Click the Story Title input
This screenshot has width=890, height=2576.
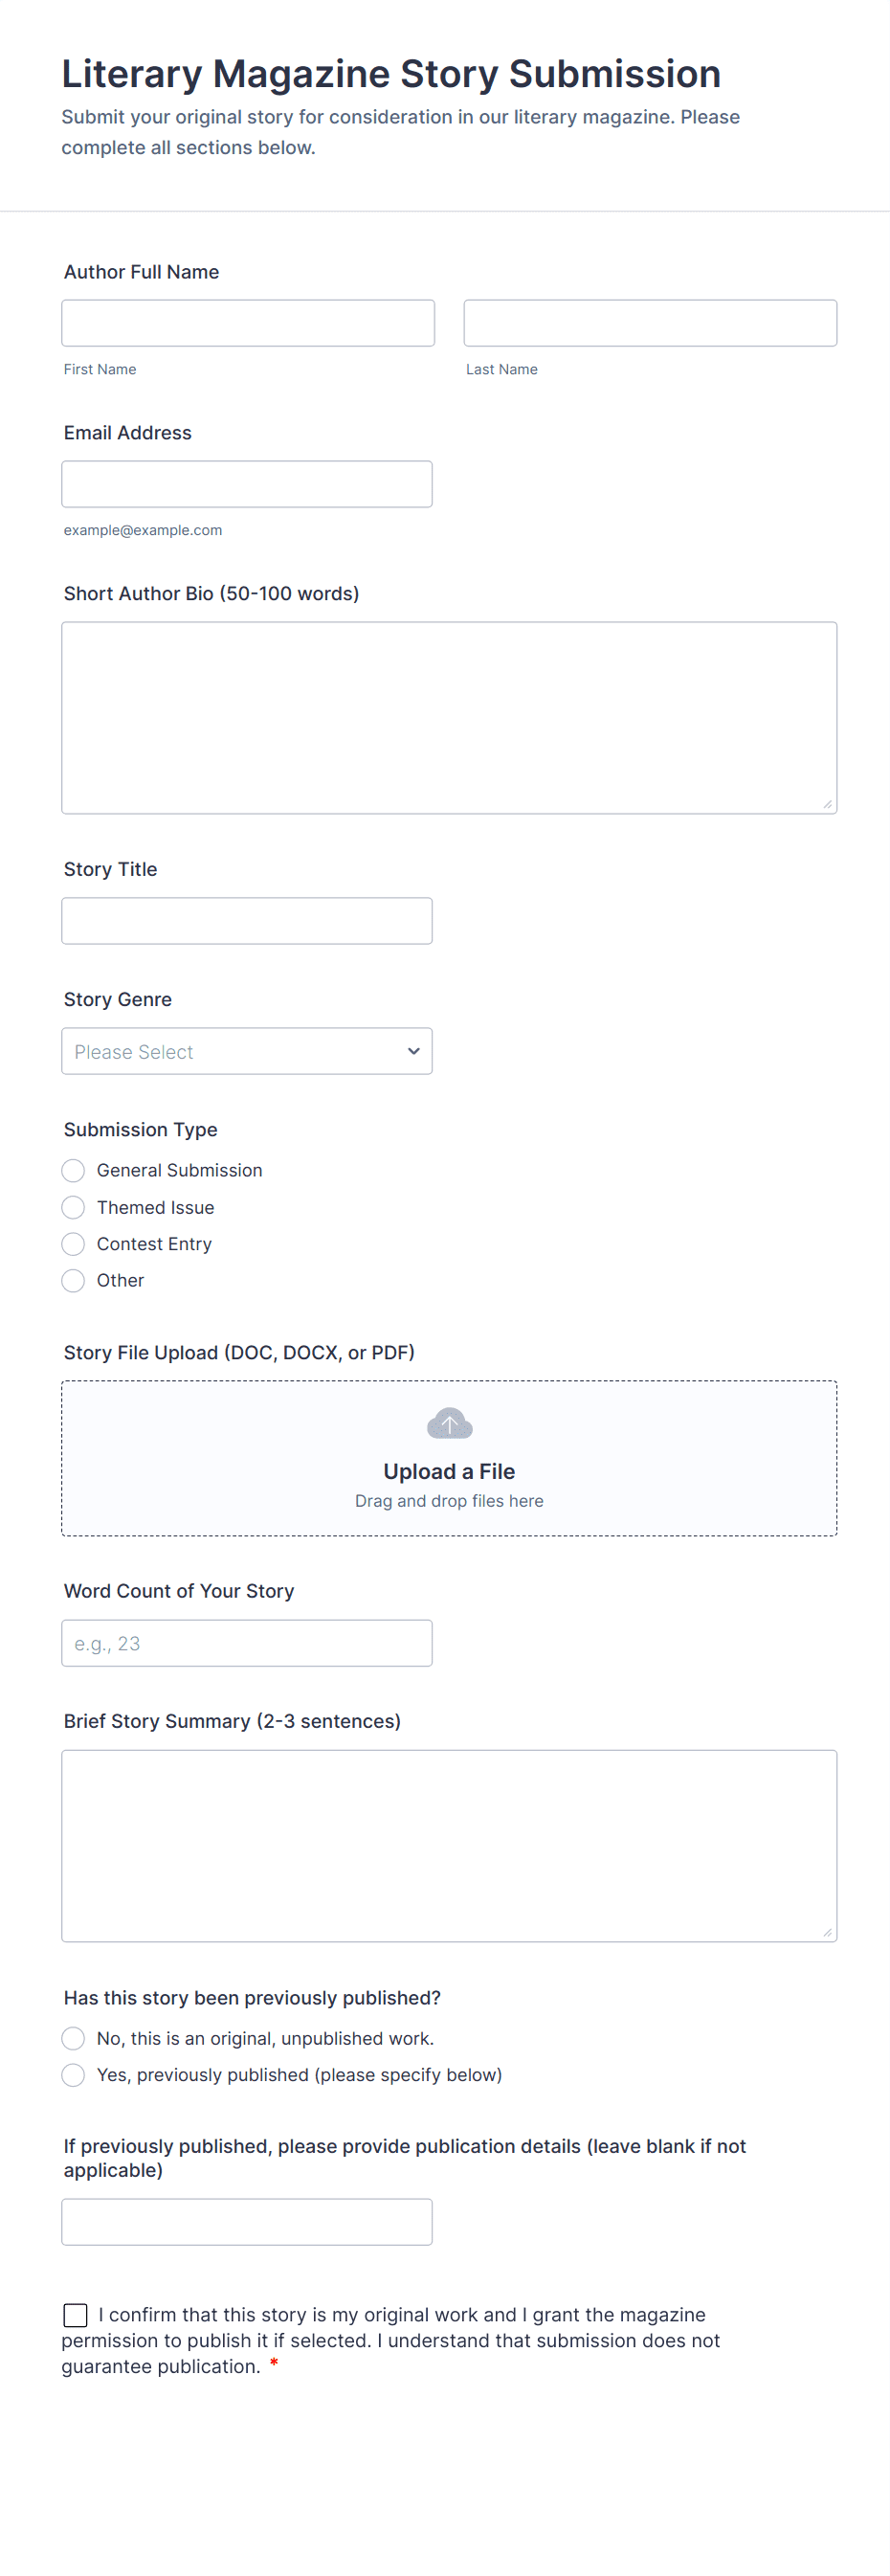pos(247,920)
